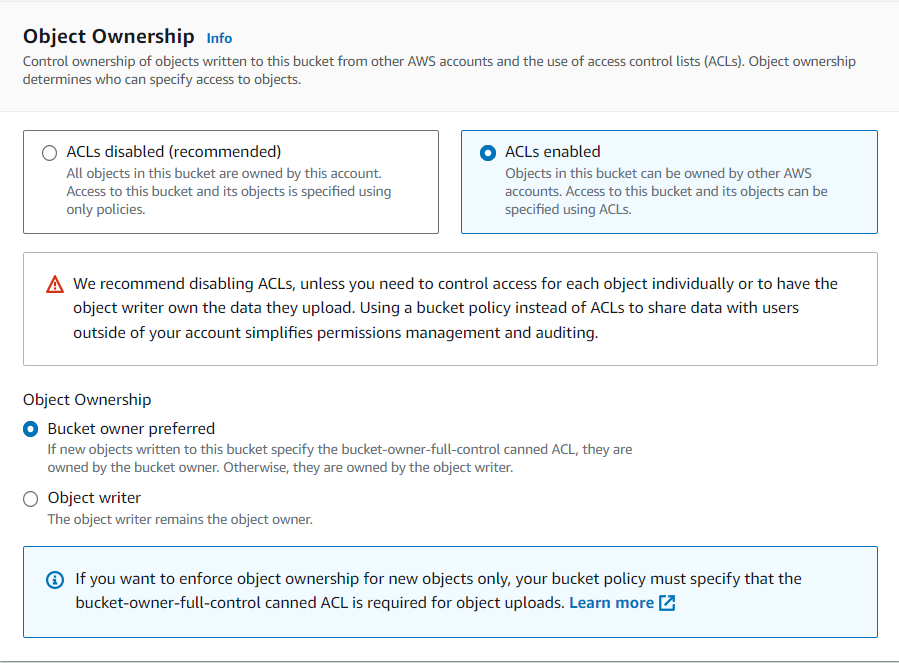Viewport: 899px width, 663px height.
Task: Click "The object writer remains the object owner" text
Action: click(x=180, y=519)
